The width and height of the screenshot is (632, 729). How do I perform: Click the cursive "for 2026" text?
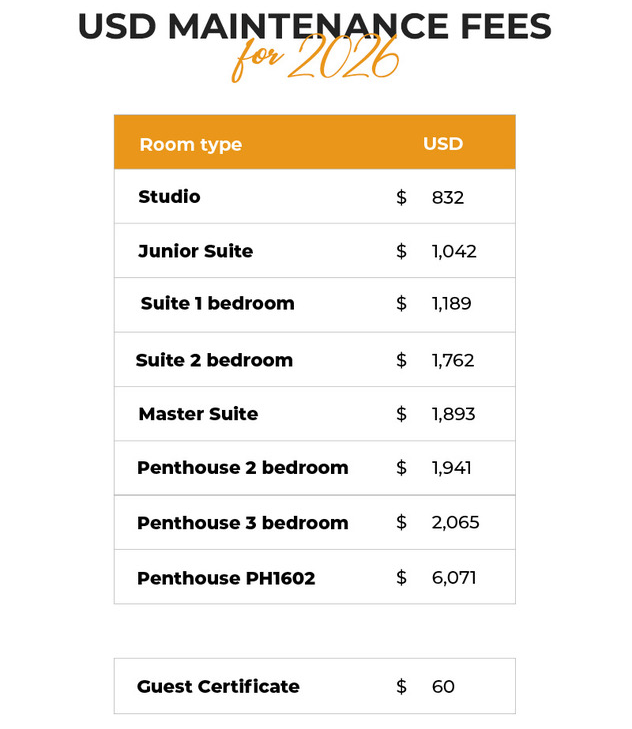(315, 62)
